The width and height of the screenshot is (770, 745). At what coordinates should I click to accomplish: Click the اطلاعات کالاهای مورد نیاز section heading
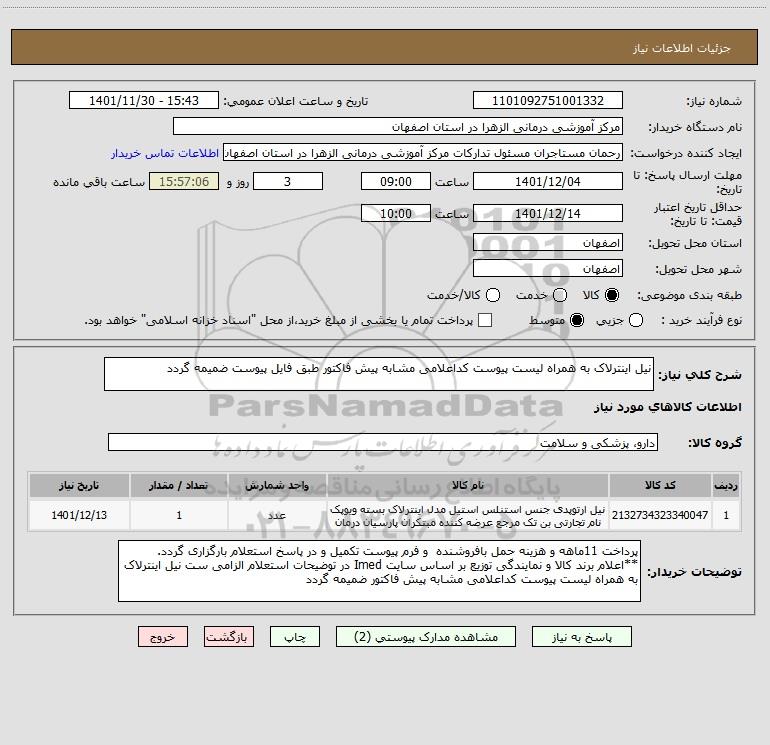668,407
